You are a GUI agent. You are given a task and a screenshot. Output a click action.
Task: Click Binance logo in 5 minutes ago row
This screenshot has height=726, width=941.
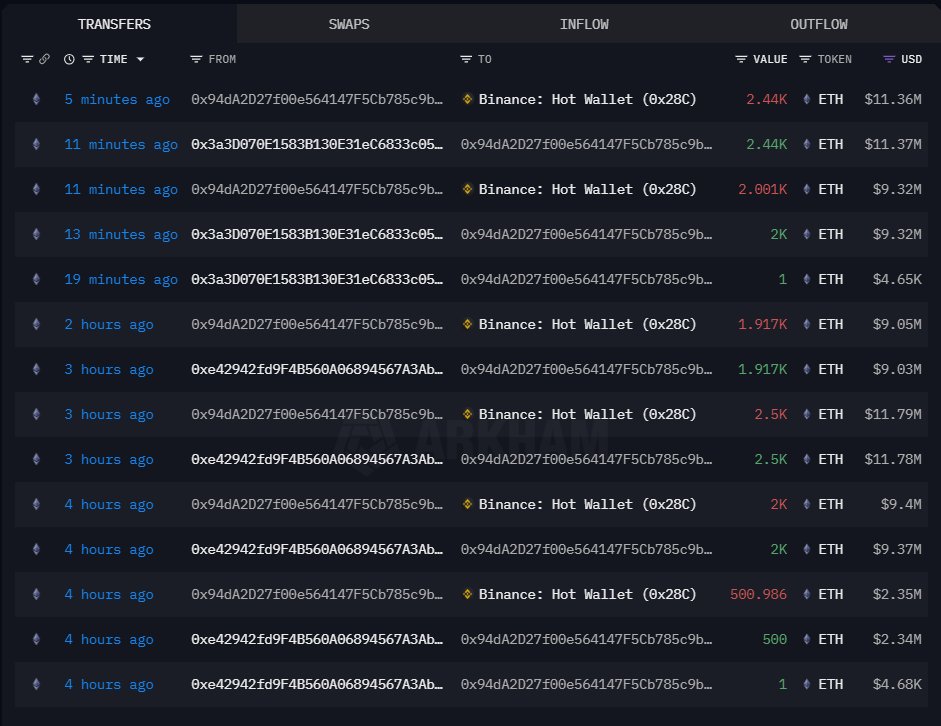[x=467, y=99]
